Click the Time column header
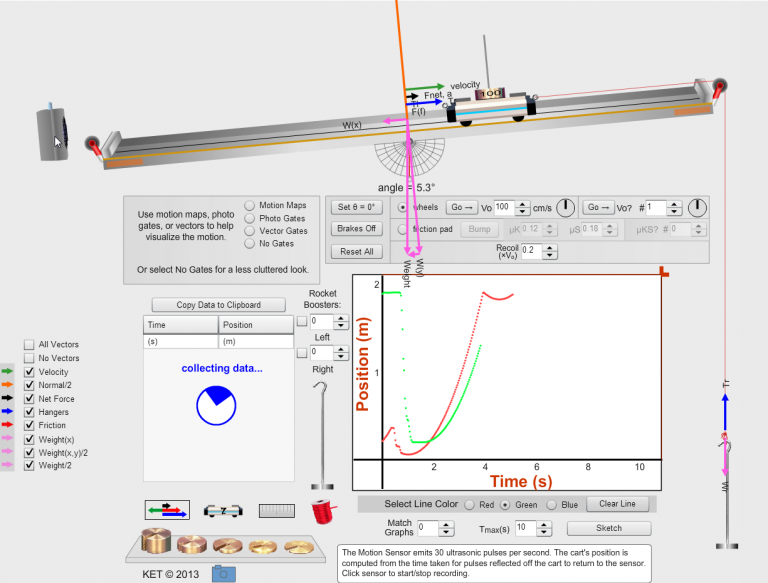Image resolution: width=768 pixels, height=583 pixels. 180,325
